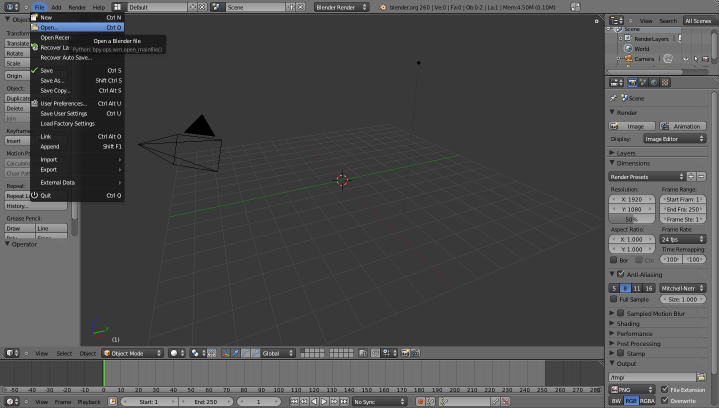Play the animation forward
Viewport: 719px width, 408px height.
[324, 402]
